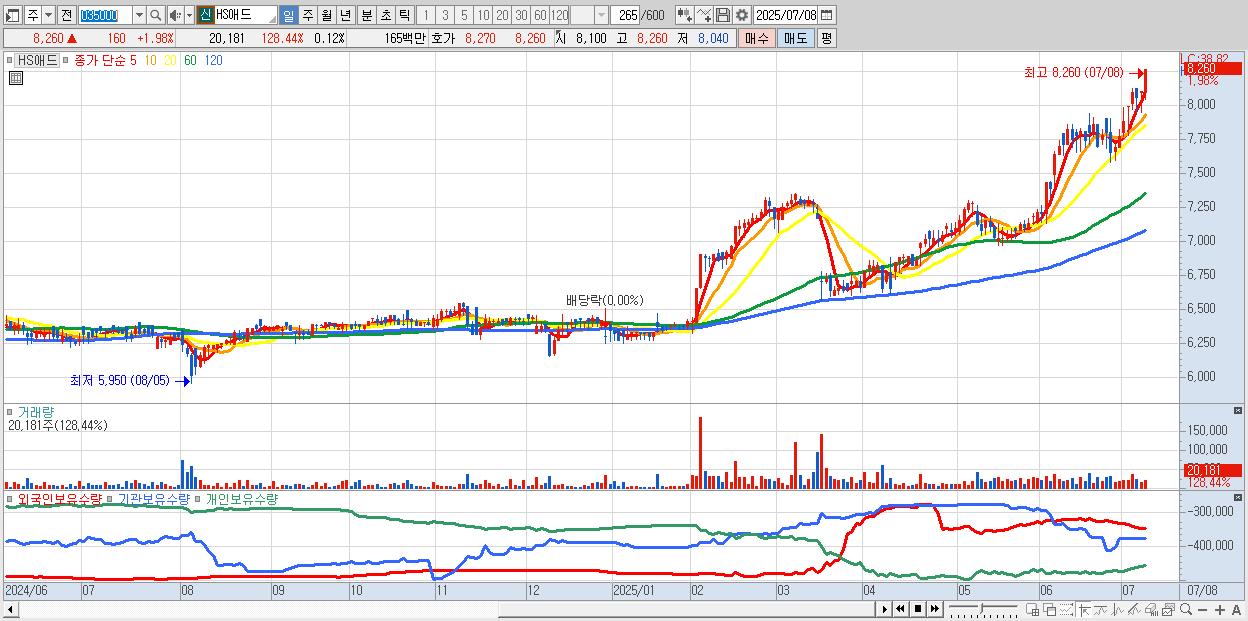Expand the stock code 035000 history dropdown
The height and width of the screenshot is (621, 1248).
[139, 15]
